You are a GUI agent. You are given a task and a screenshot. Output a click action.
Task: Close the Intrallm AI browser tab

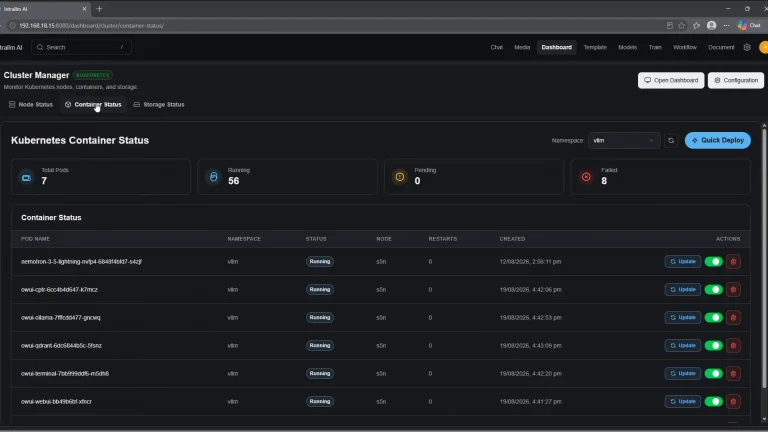pyautogui.click(x=84, y=9)
